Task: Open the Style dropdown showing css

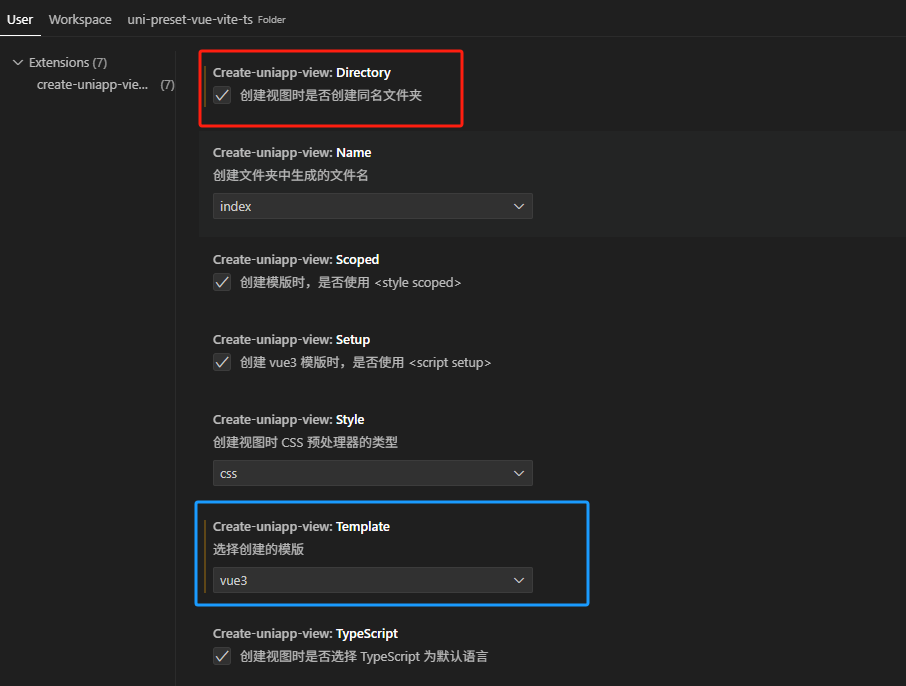Action: click(373, 473)
